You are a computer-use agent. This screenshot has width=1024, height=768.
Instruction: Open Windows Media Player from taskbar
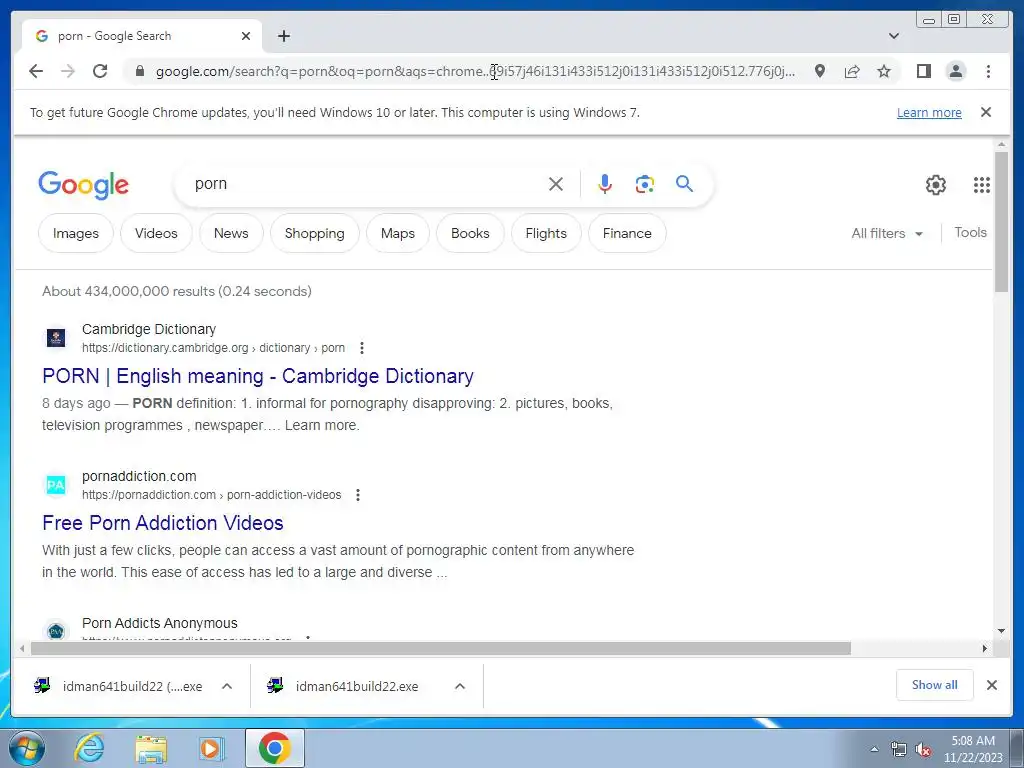(210, 748)
